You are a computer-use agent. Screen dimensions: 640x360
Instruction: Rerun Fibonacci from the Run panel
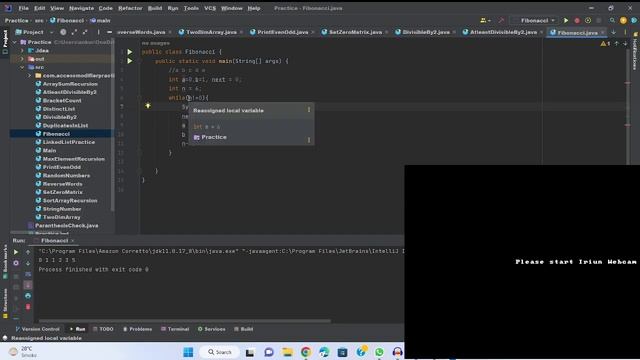click(x=16, y=252)
